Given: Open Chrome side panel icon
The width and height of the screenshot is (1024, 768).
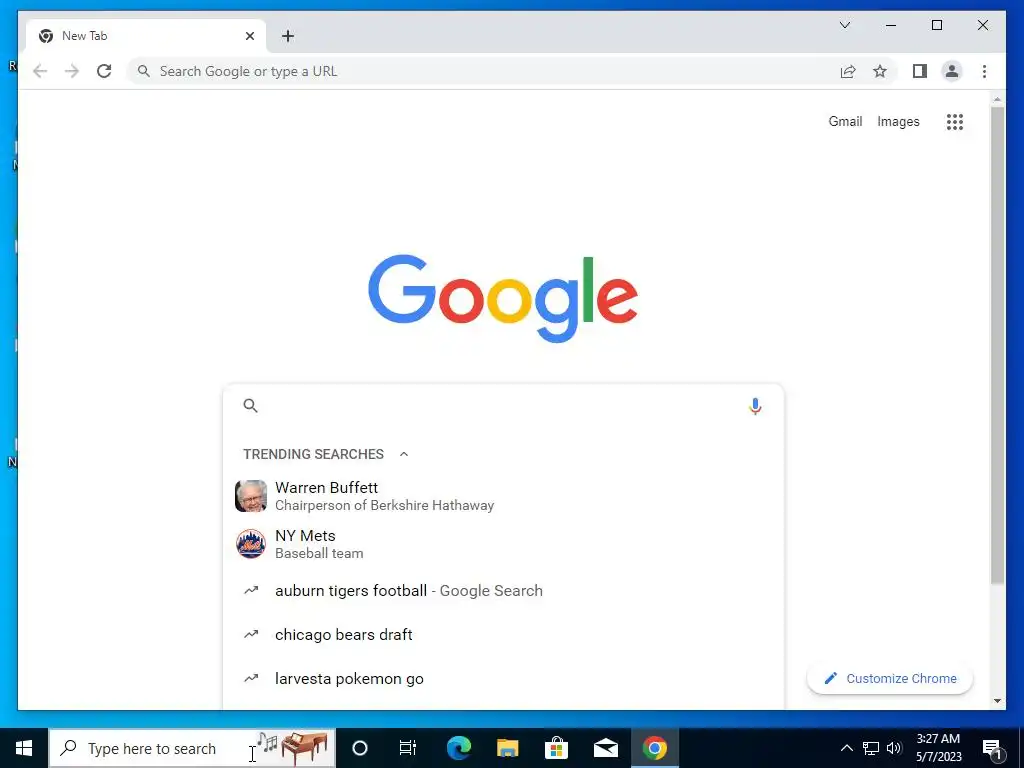Looking at the screenshot, I should click(x=920, y=71).
